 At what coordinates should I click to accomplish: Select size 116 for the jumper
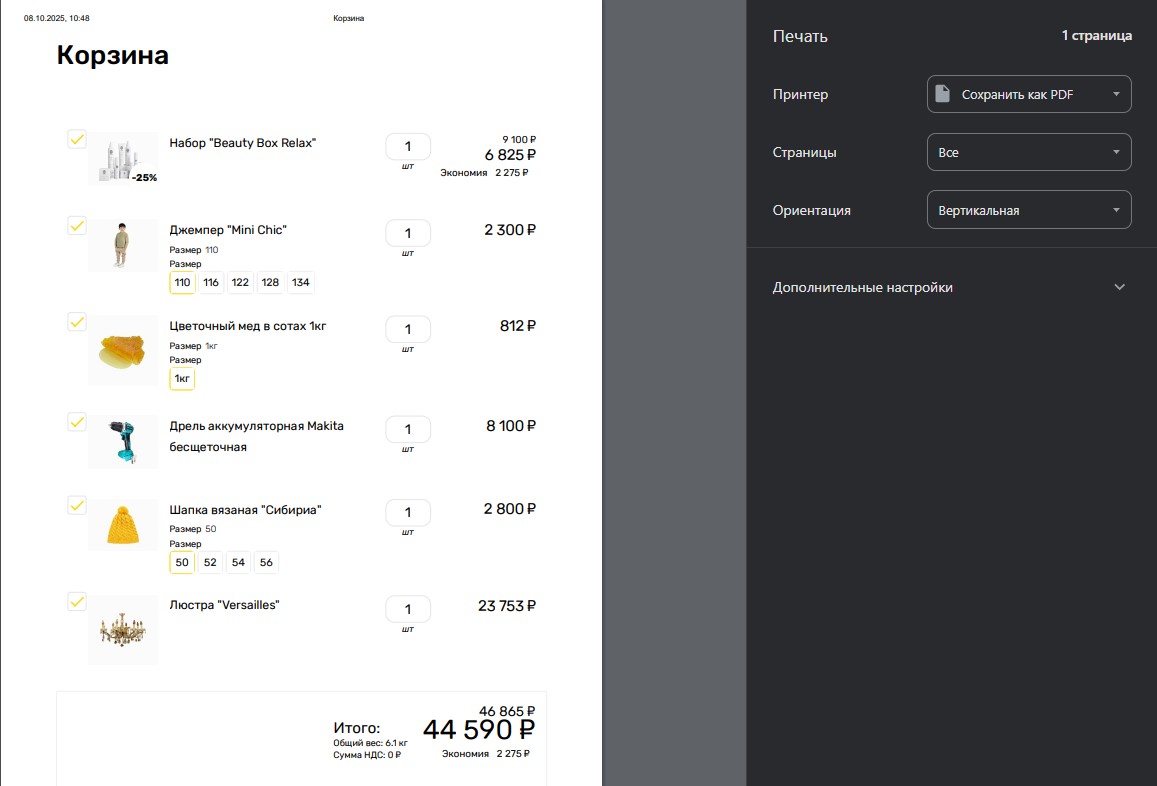point(211,283)
